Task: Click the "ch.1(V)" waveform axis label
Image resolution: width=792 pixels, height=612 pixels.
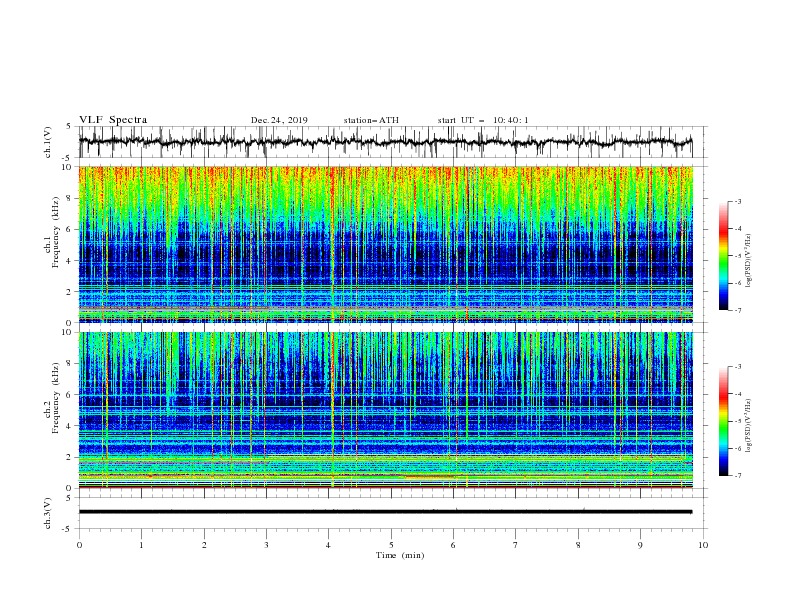Action: 48,142
